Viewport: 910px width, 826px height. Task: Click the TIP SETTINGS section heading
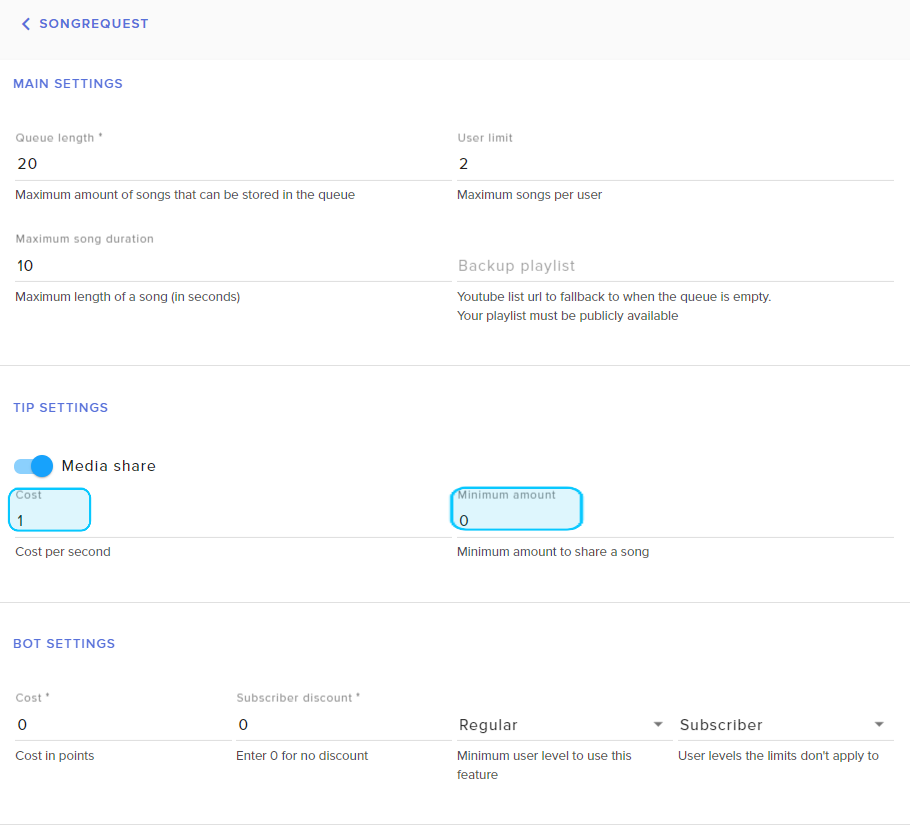point(60,408)
